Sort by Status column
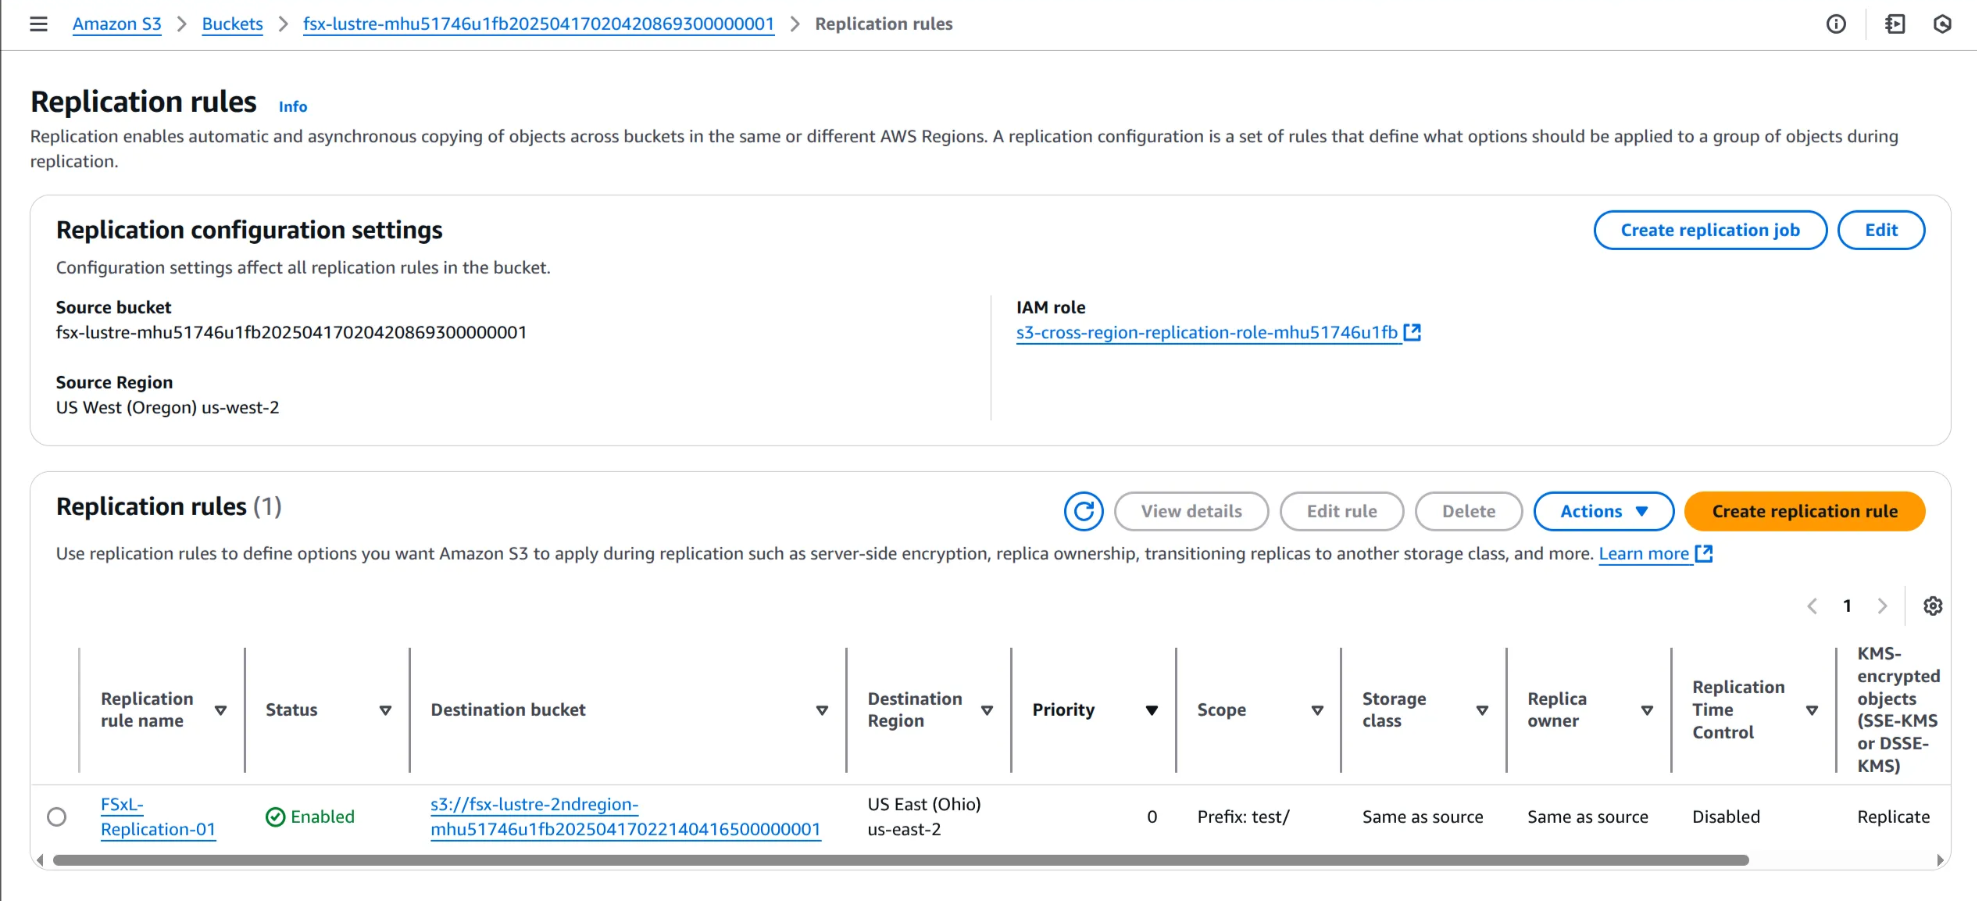Screen dimensions: 1977x901 (385, 710)
